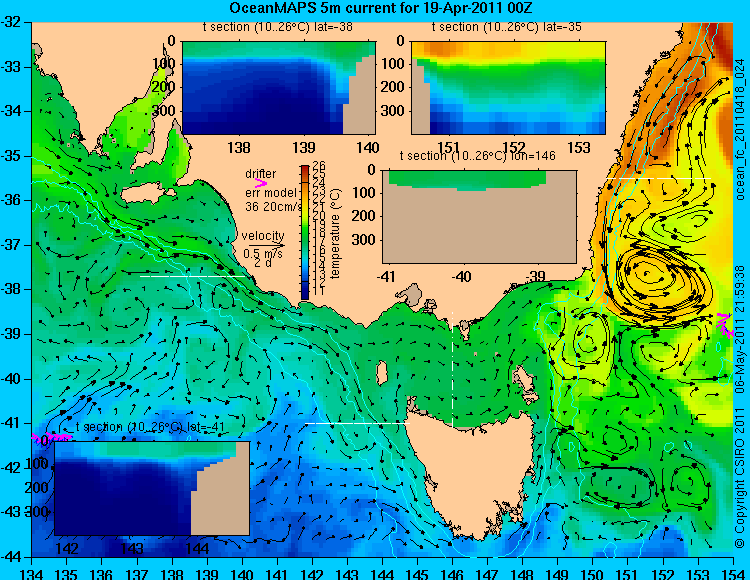This screenshot has height=580, width=750.
Task: Select the 't section lat=-41' panel title
Action: coord(150,427)
